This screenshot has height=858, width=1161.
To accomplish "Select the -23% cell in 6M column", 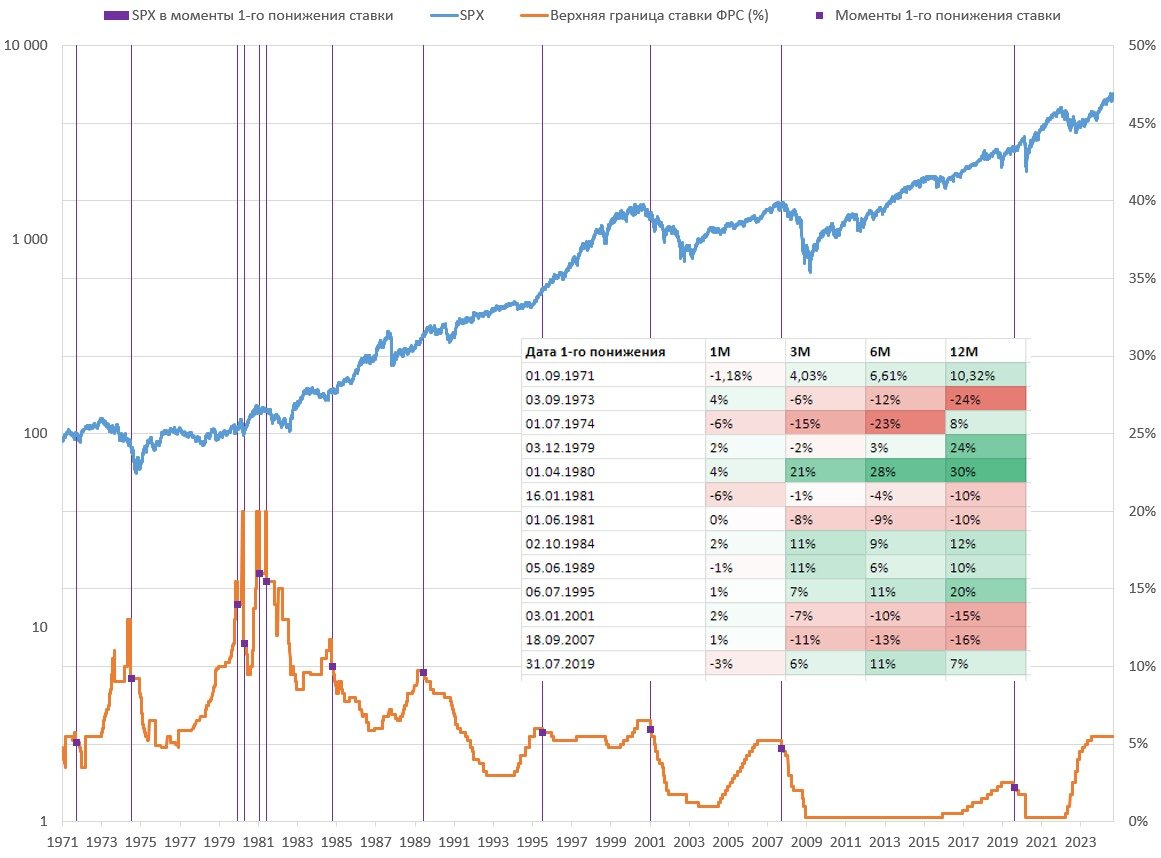I will [x=906, y=423].
